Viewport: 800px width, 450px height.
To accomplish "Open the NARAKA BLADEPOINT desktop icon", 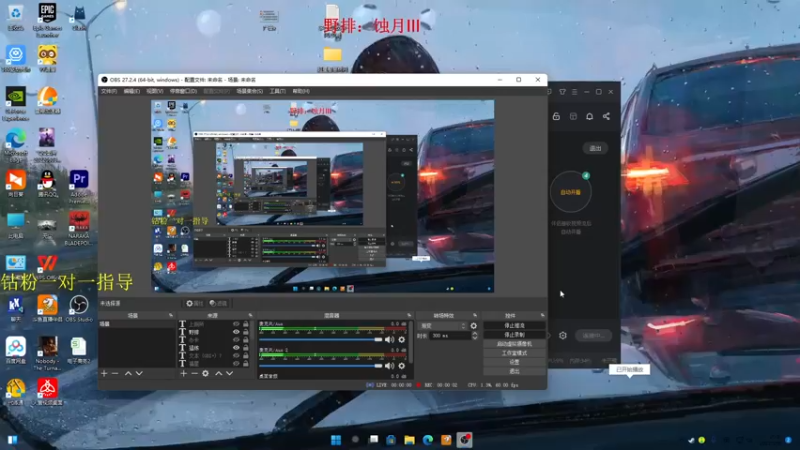I will click(79, 228).
